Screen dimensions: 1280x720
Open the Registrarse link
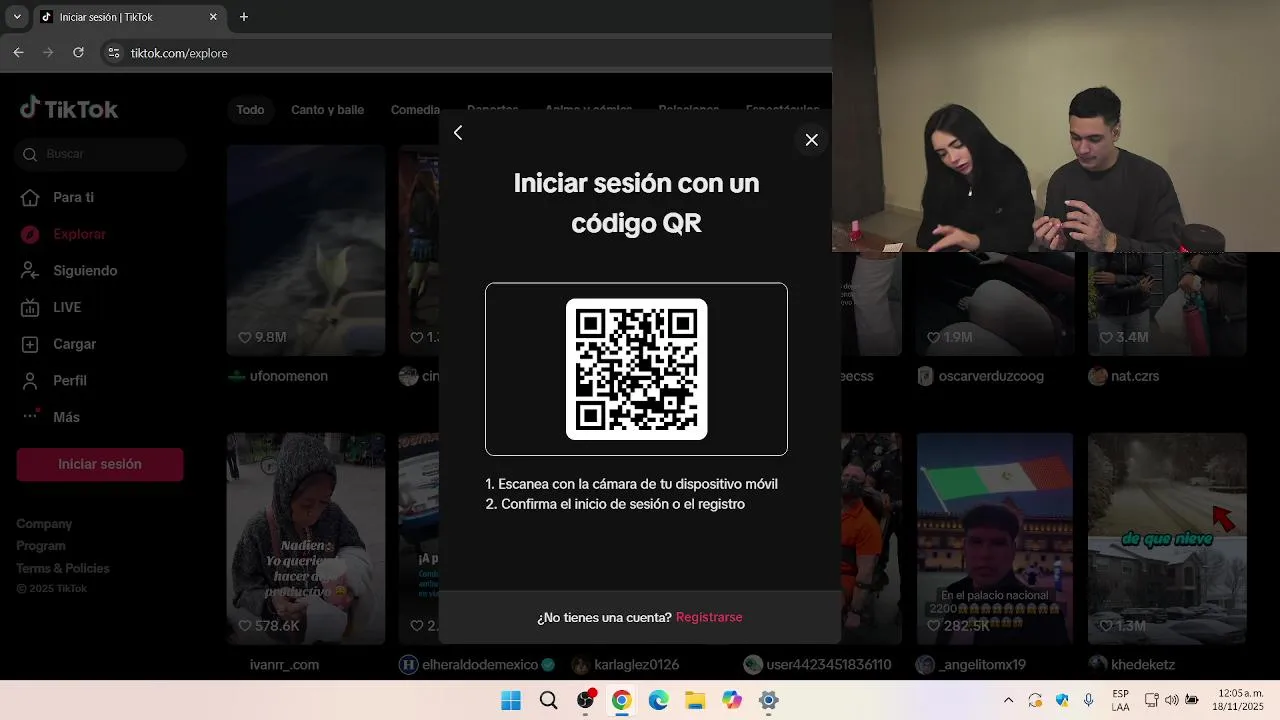[x=709, y=617]
